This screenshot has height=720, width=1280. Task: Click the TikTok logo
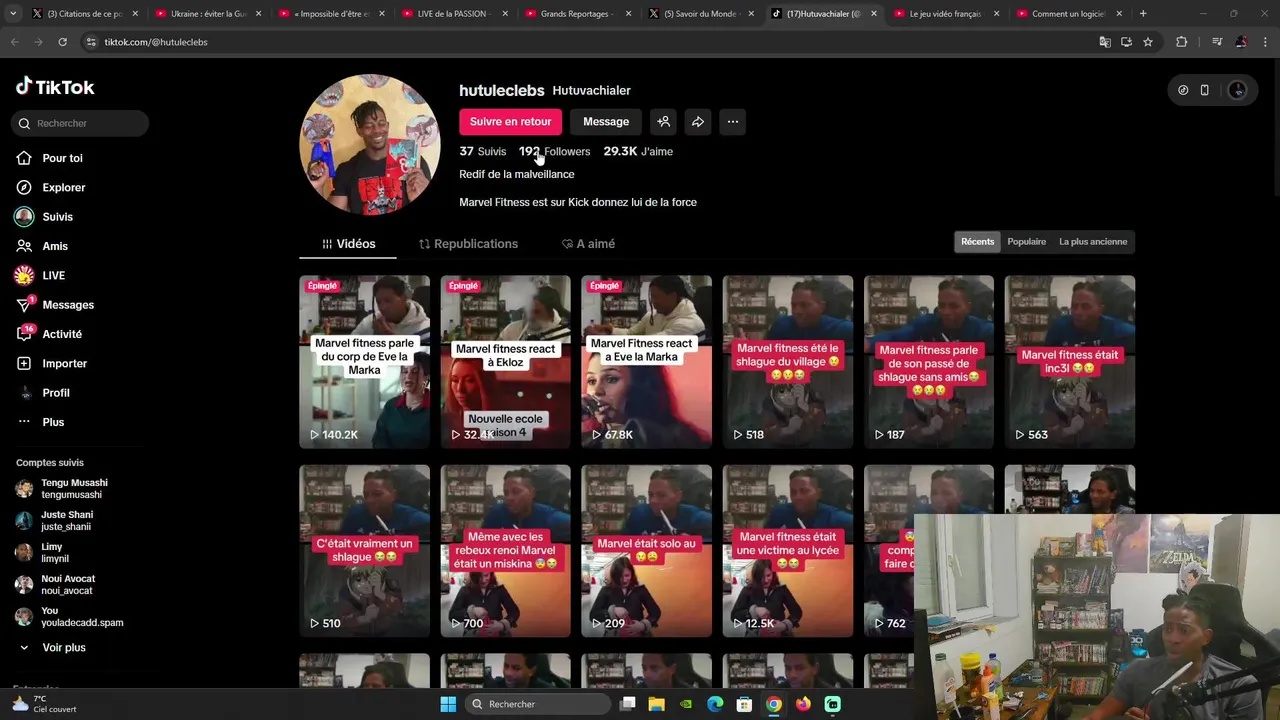(55, 87)
